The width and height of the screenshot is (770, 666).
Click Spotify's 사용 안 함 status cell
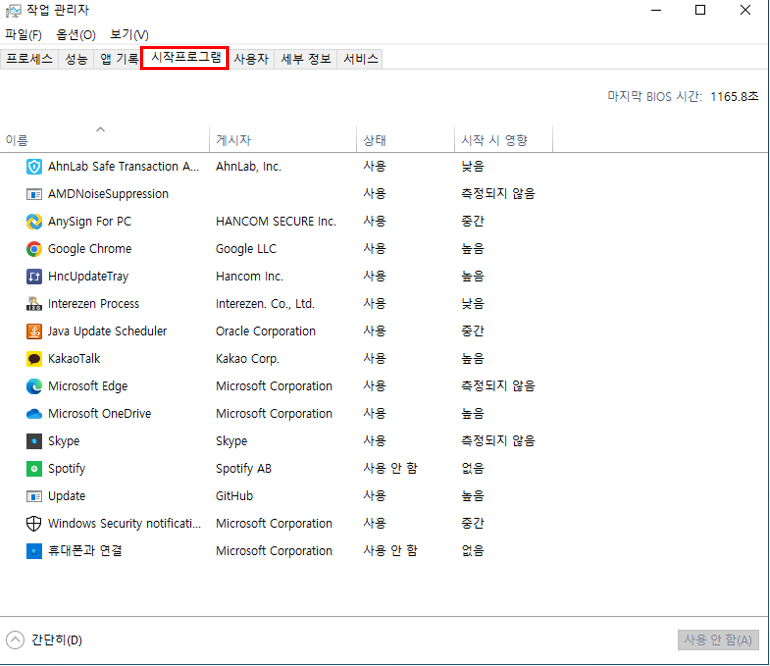pyautogui.click(x=390, y=469)
